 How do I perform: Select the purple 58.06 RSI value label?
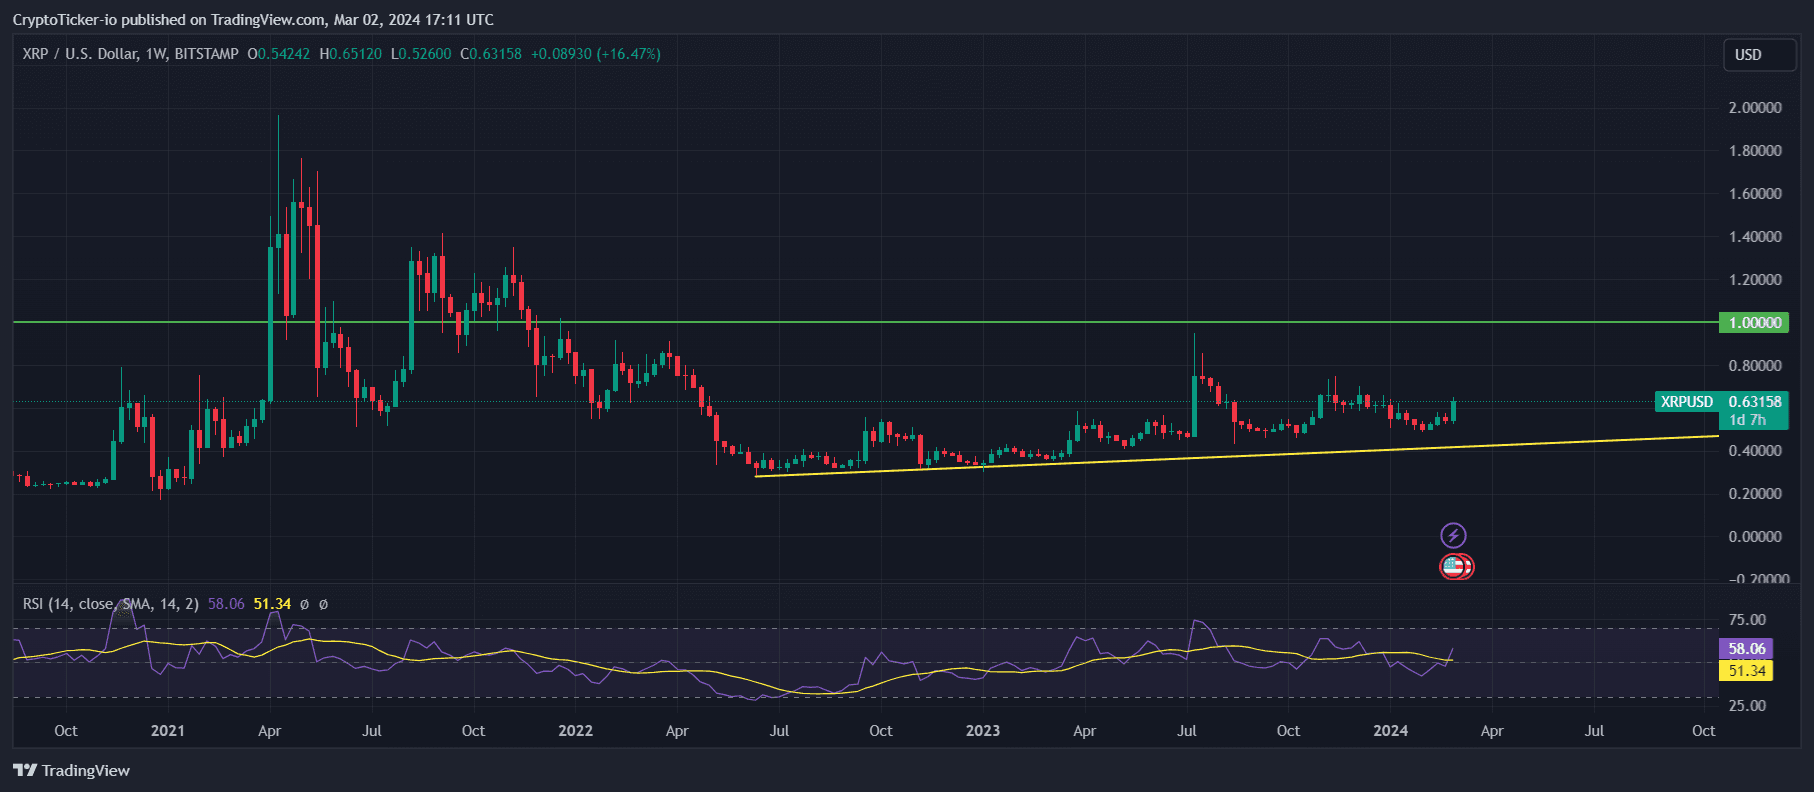coord(1745,649)
